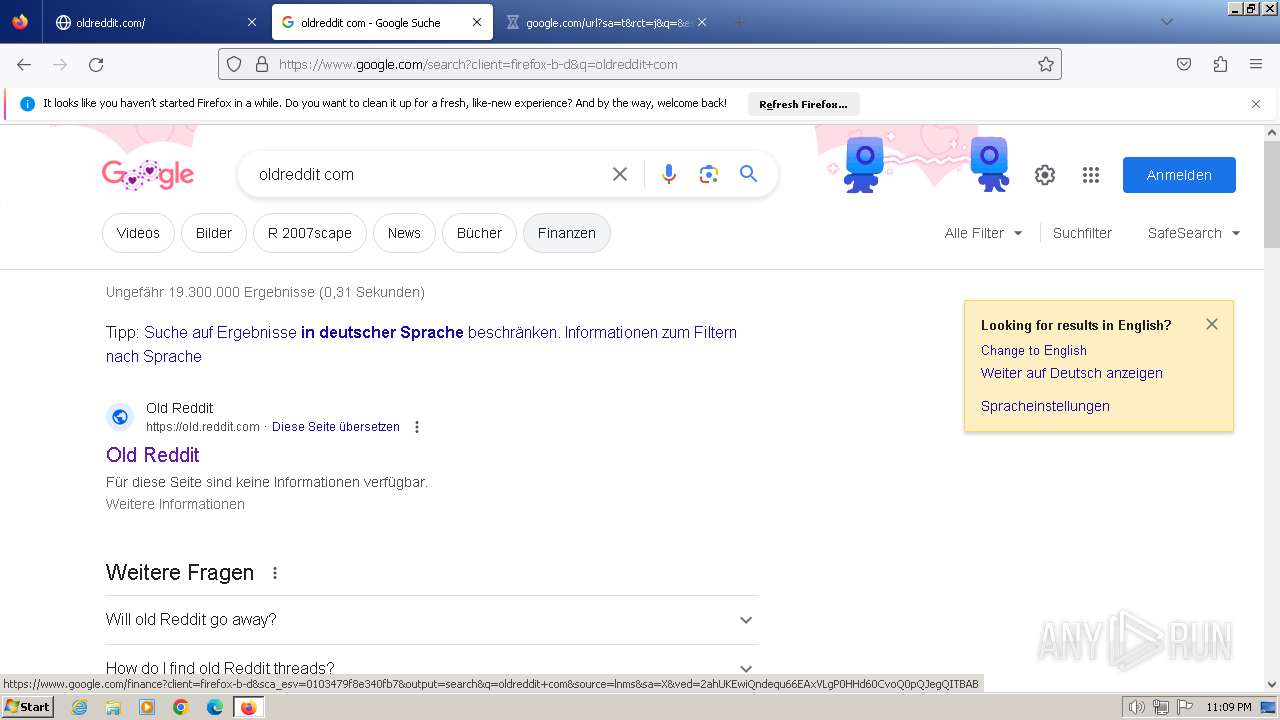Switch to the oldreddit.com/ tab
This screenshot has height=720, width=1280.
(x=155, y=22)
